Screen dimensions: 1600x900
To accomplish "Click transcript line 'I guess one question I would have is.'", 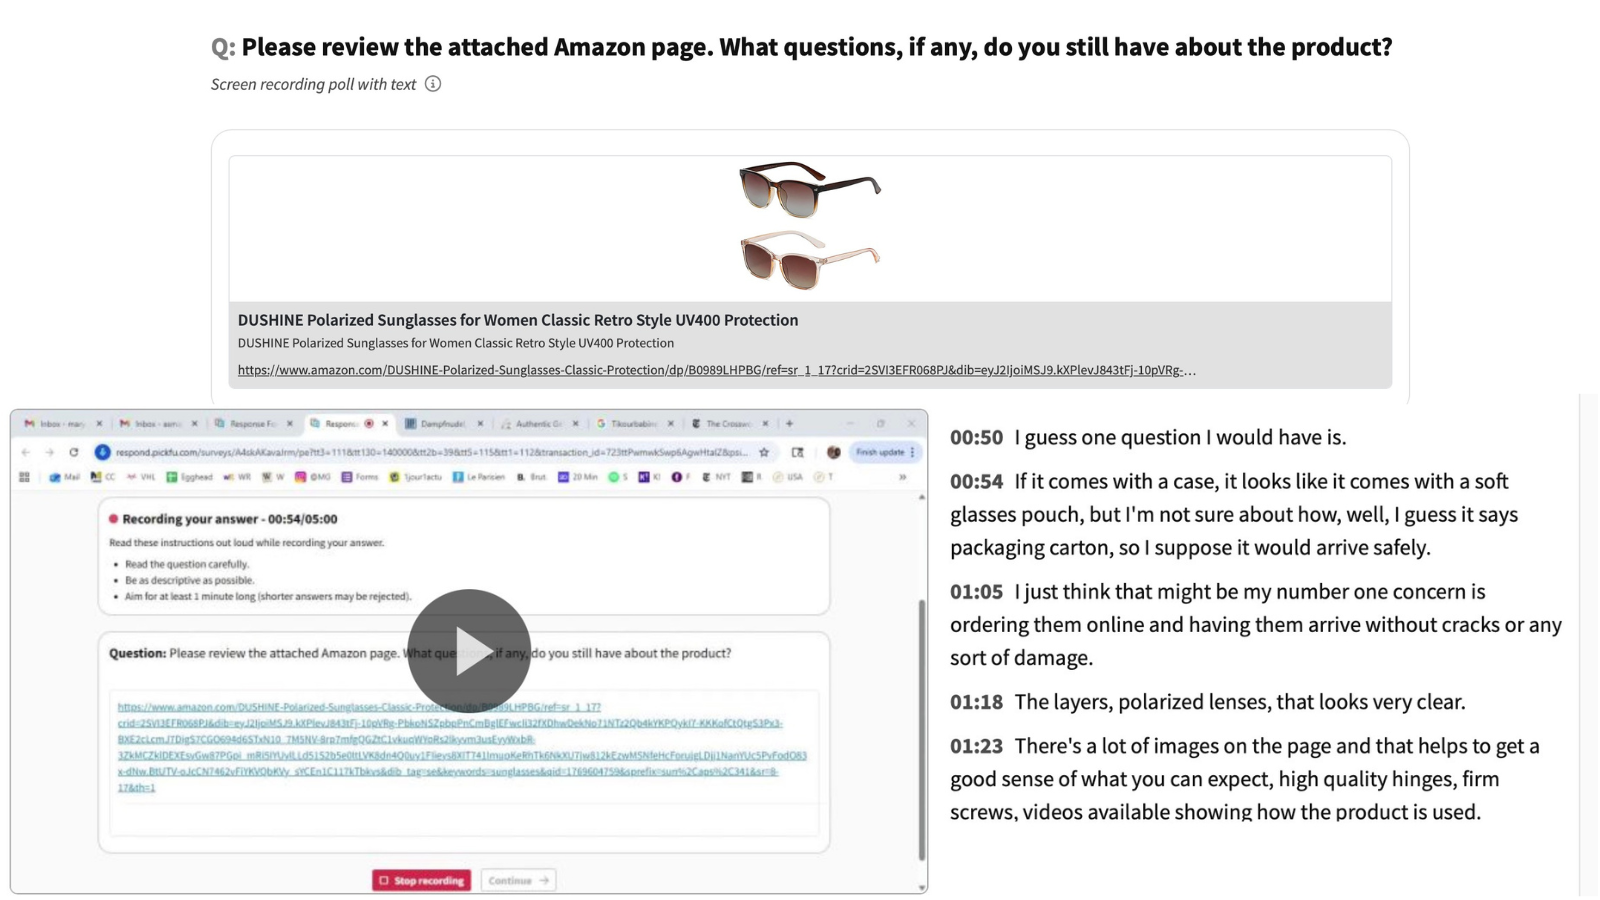I will (x=1180, y=437).
